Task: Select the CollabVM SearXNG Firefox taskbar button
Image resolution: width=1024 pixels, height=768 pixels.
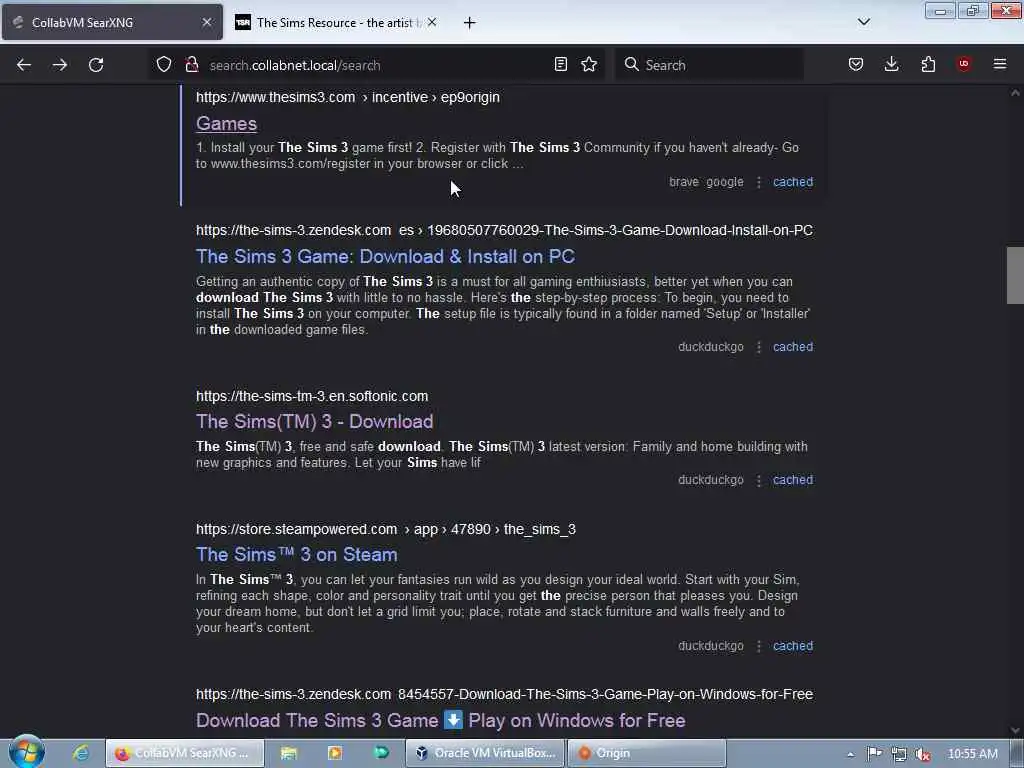Action: [185, 753]
